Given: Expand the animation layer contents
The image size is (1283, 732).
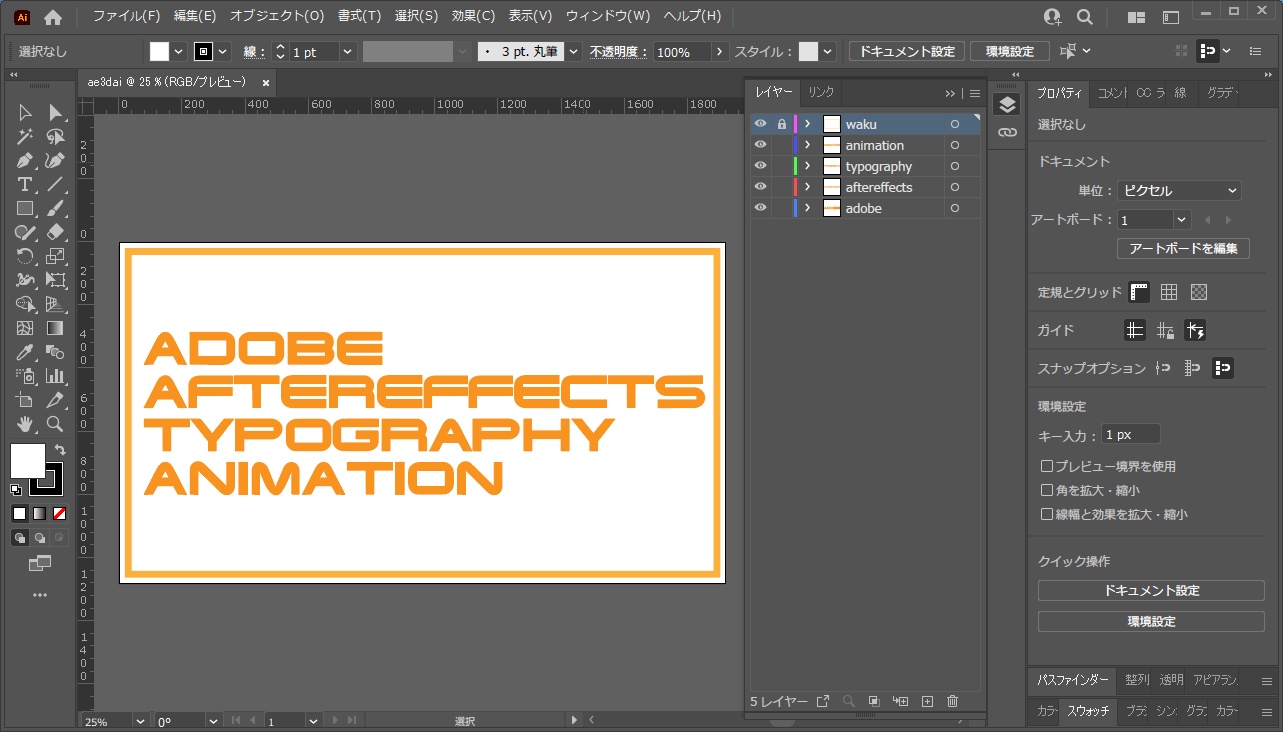Looking at the screenshot, I should [x=807, y=145].
